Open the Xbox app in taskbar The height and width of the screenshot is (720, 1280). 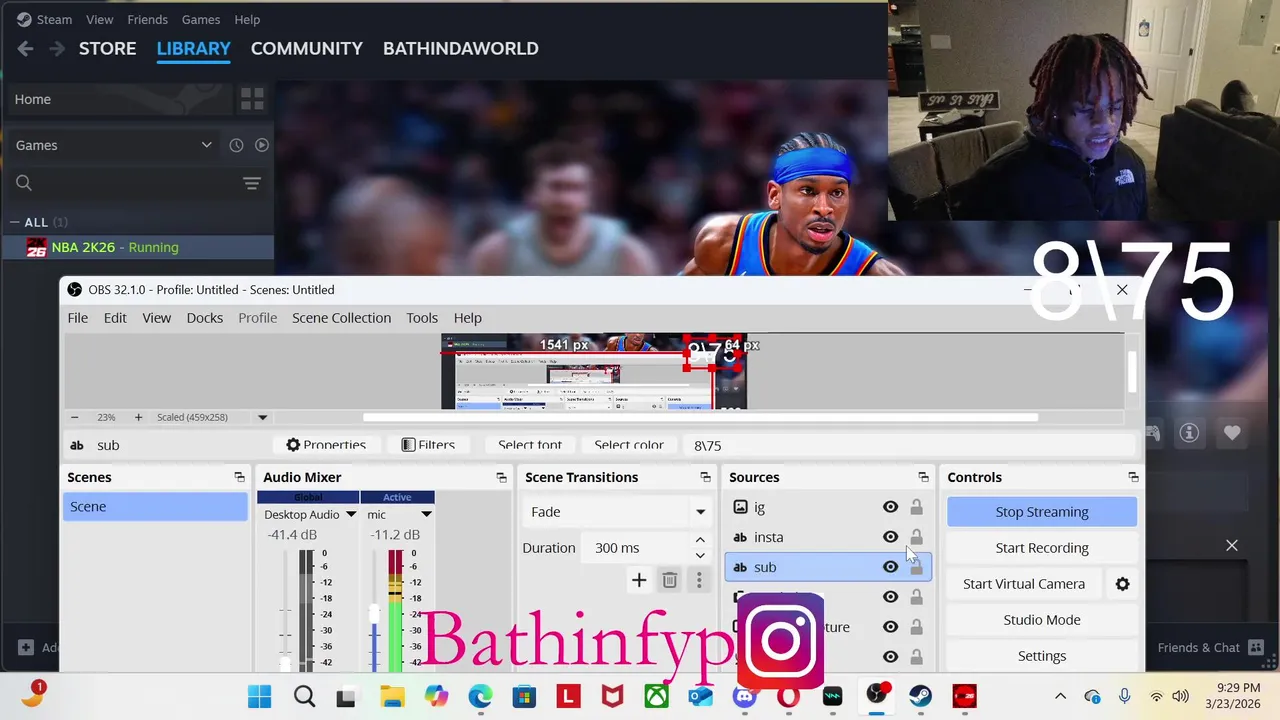[656, 696]
